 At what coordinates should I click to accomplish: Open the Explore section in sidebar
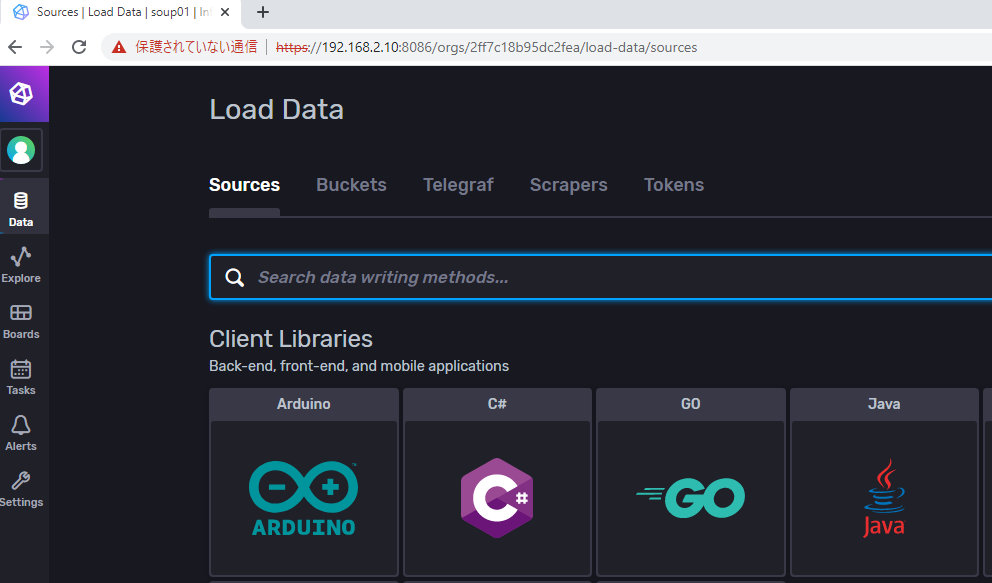click(21, 265)
